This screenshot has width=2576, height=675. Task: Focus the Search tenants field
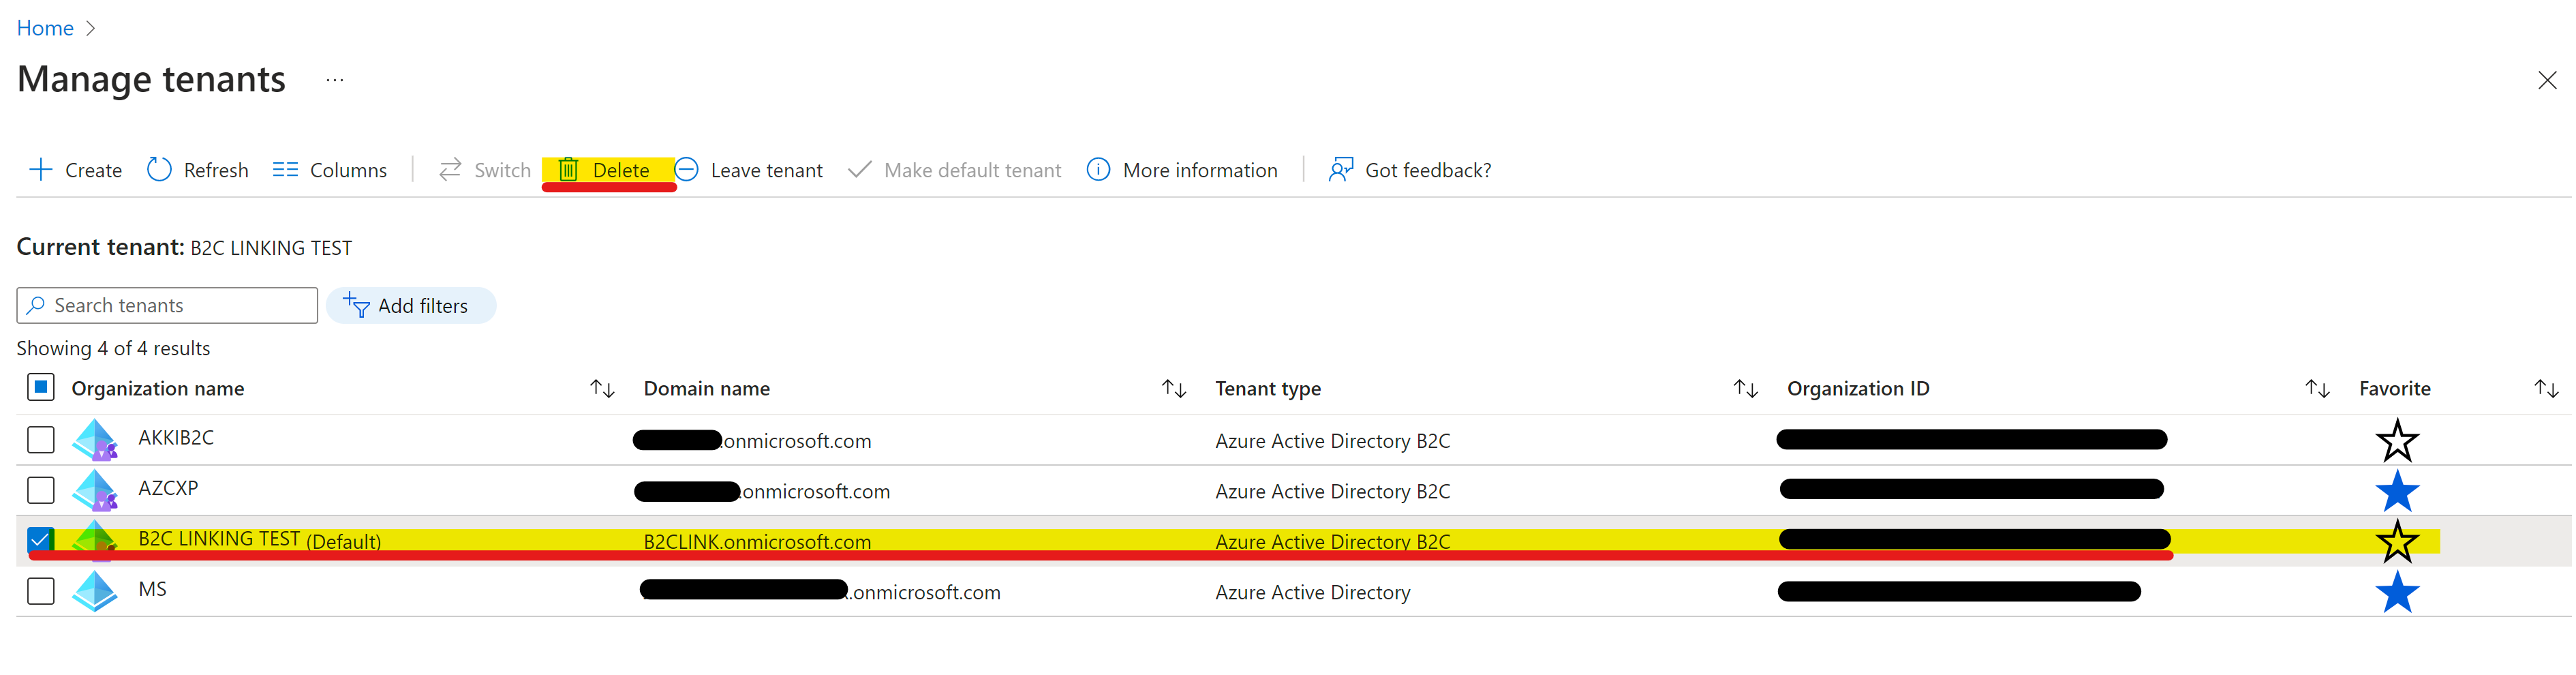tap(167, 306)
